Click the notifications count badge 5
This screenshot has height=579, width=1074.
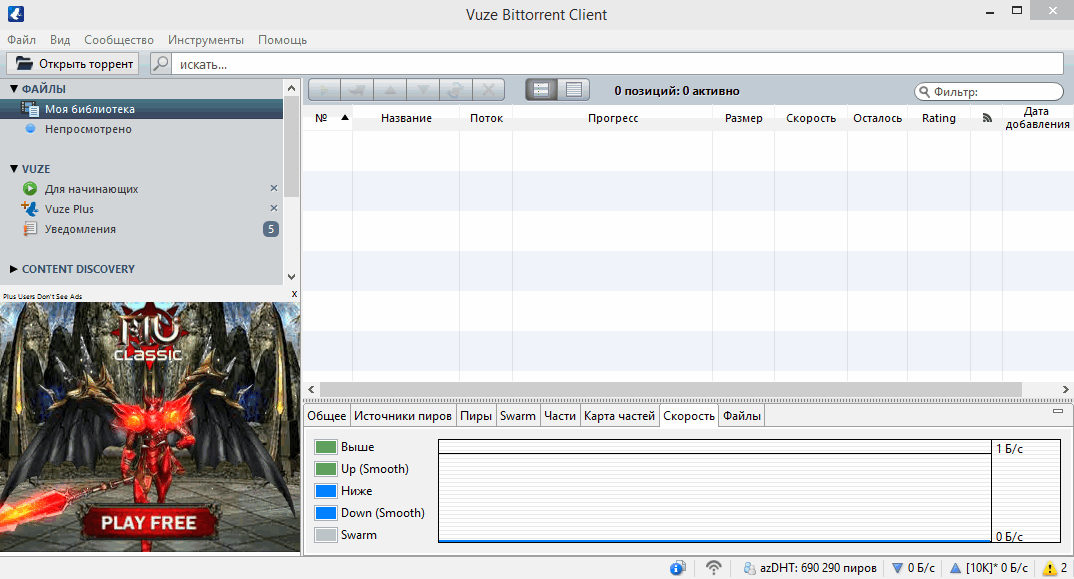tap(271, 229)
